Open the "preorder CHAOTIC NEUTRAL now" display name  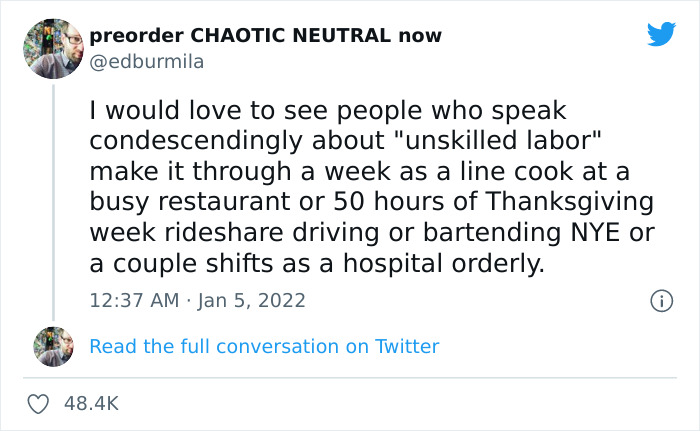pos(265,36)
